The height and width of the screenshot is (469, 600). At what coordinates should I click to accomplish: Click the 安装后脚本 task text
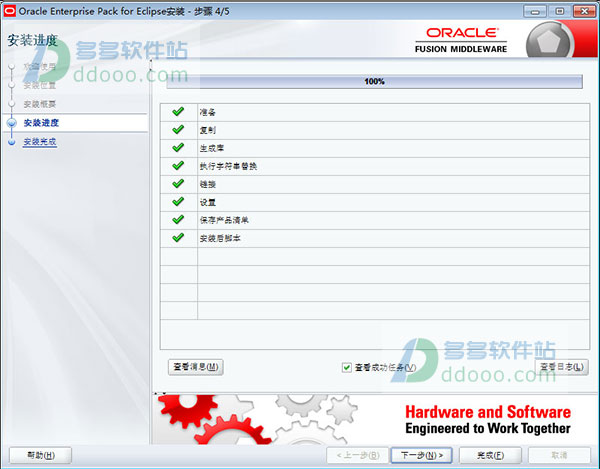coord(220,238)
